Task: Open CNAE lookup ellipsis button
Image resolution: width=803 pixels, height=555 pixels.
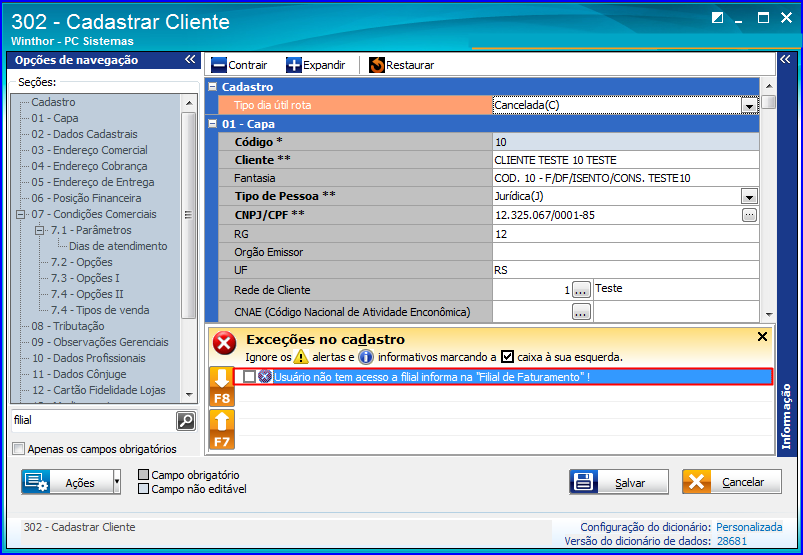Action: [x=581, y=312]
